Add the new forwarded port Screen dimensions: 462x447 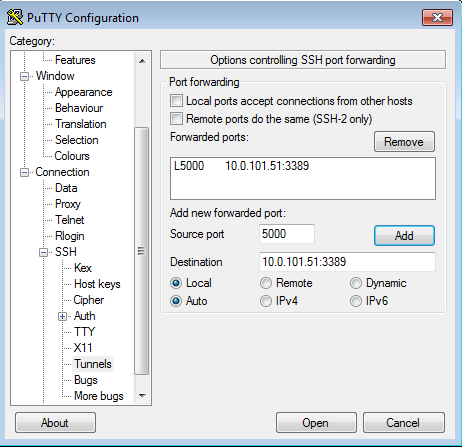tap(404, 236)
